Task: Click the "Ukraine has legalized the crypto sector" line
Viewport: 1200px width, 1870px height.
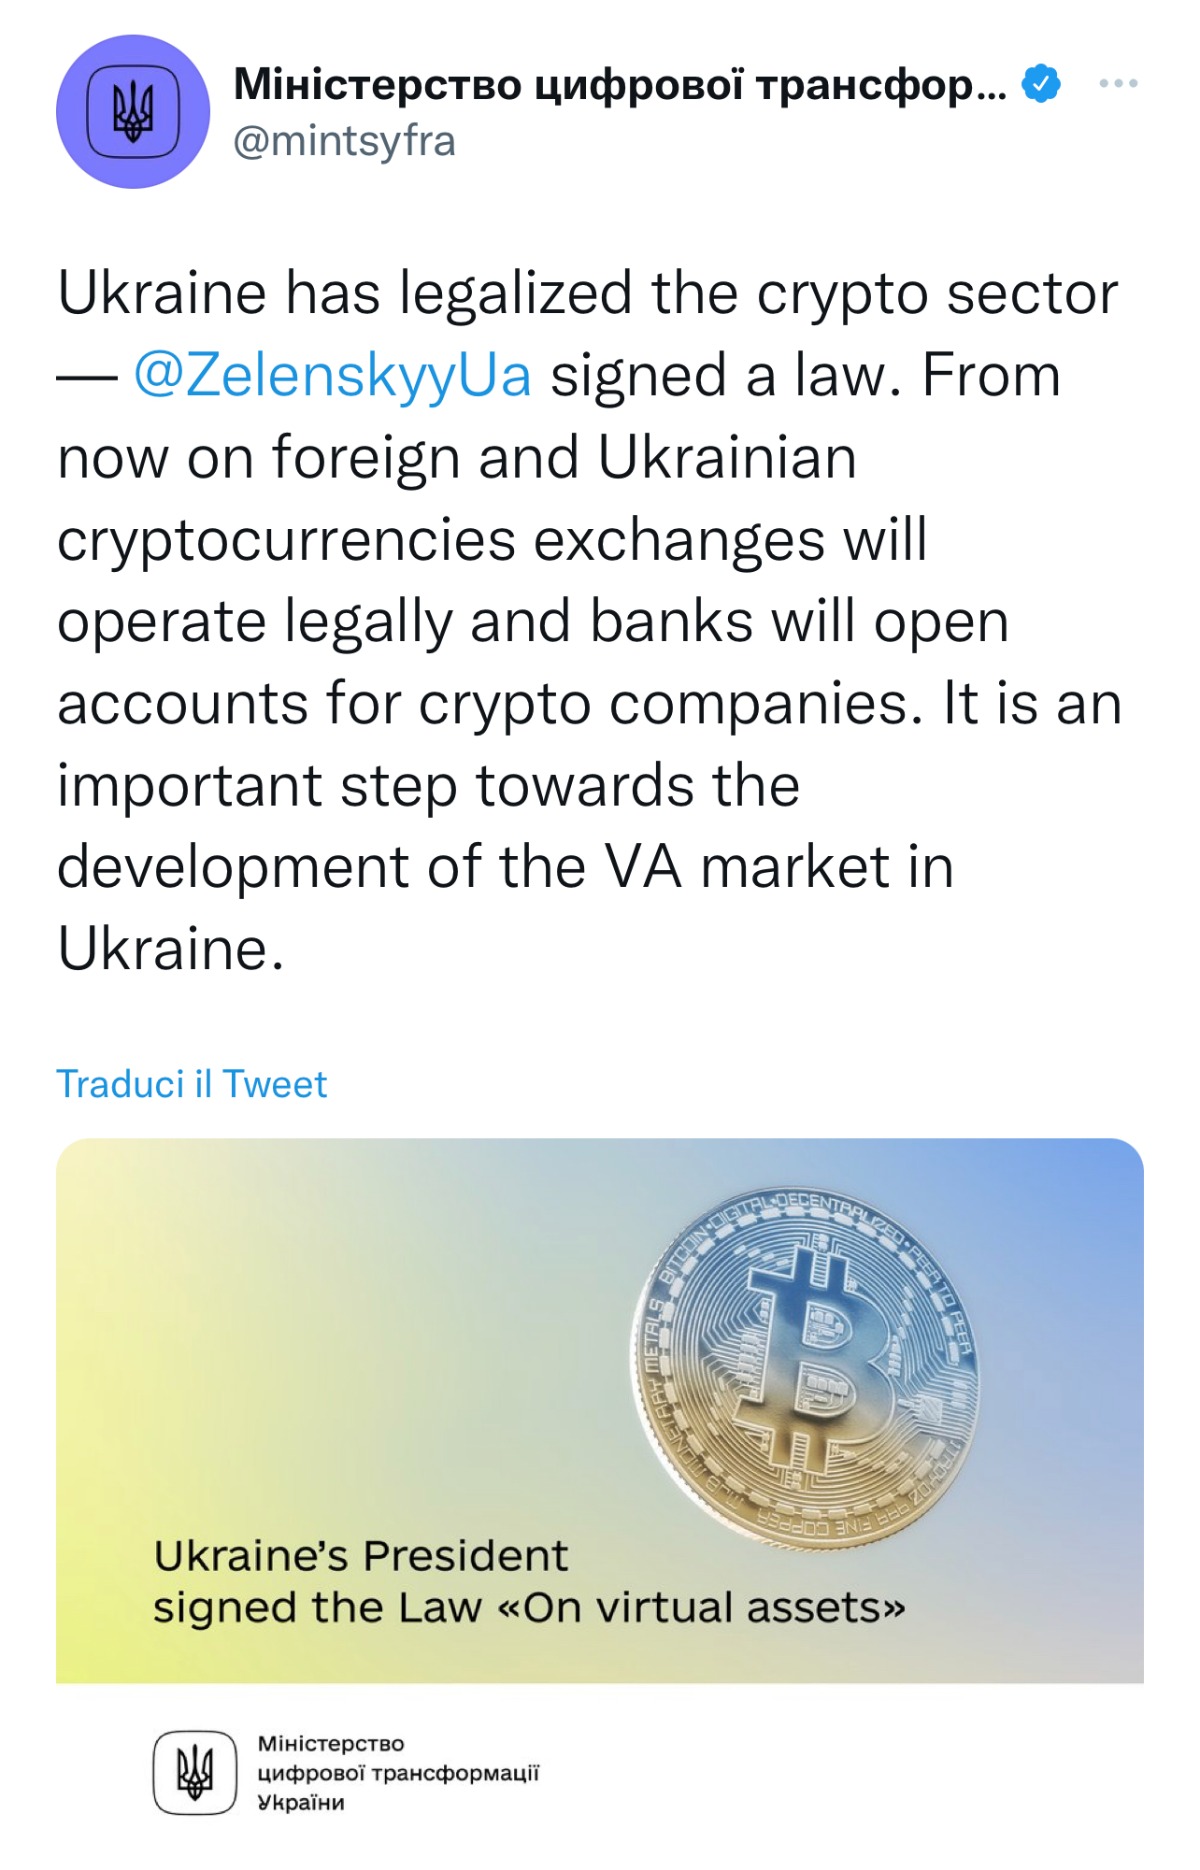Action: point(587,294)
